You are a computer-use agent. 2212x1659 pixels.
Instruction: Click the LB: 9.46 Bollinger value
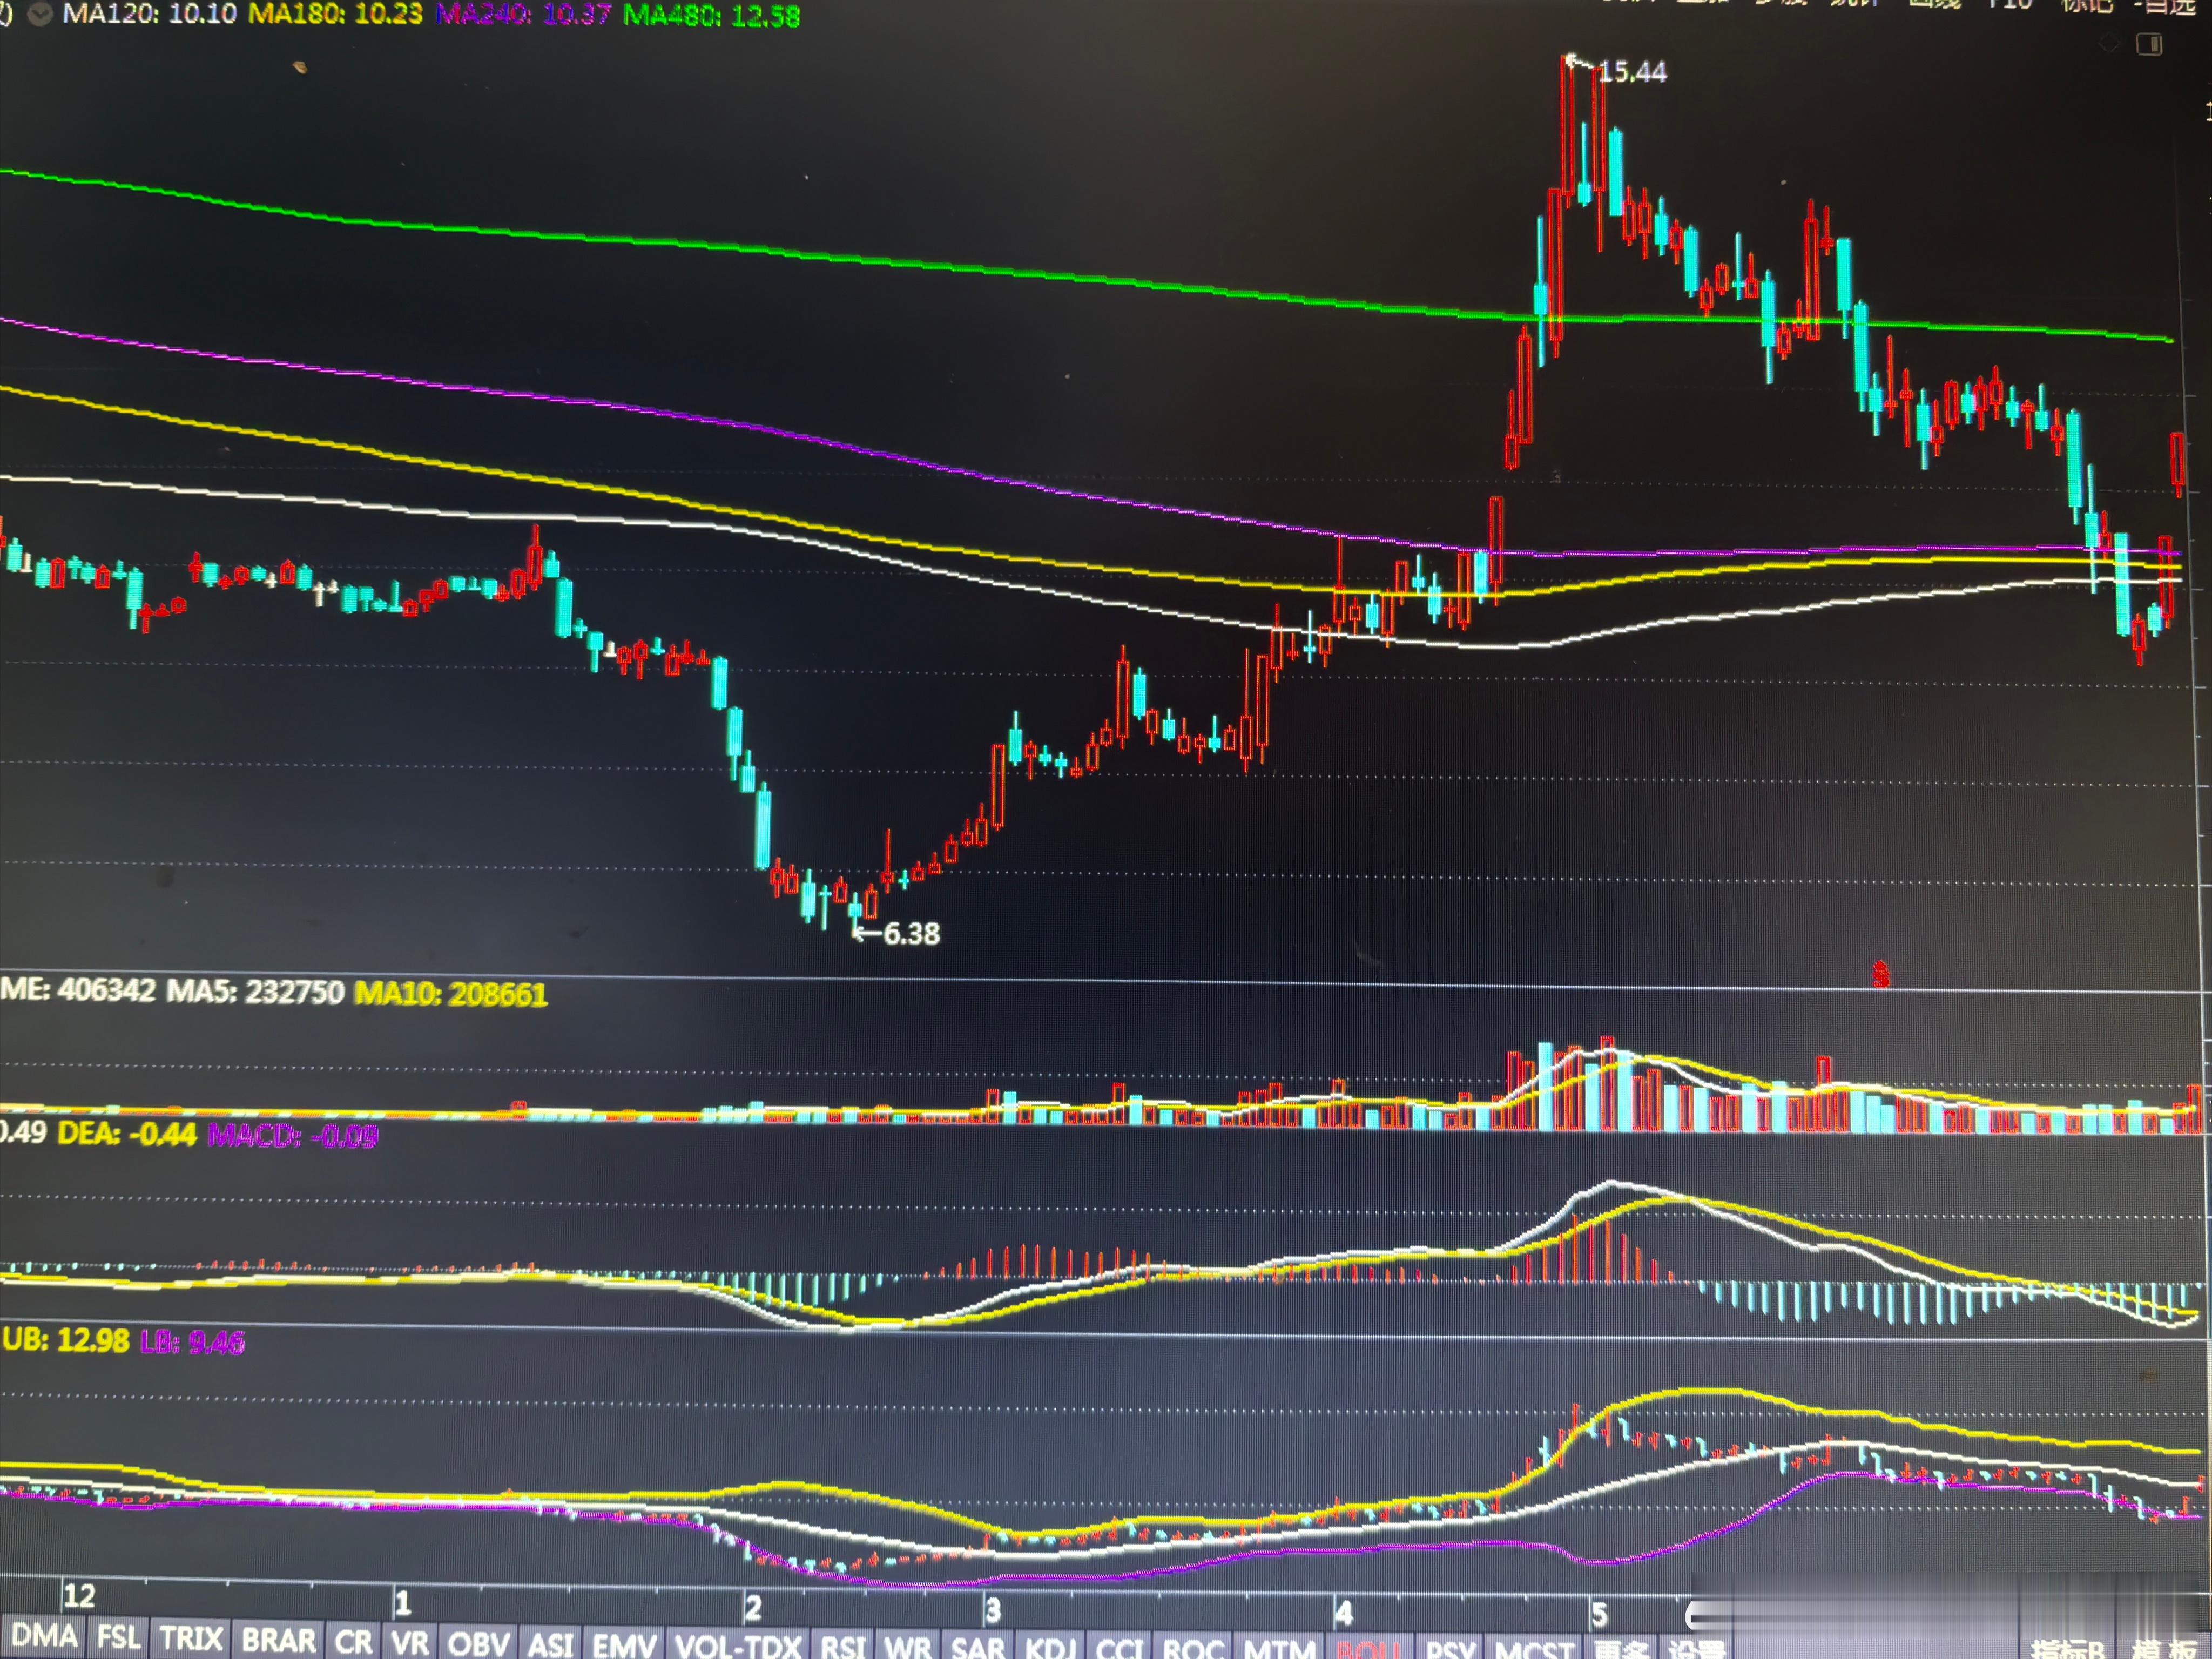coord(192,1342)
